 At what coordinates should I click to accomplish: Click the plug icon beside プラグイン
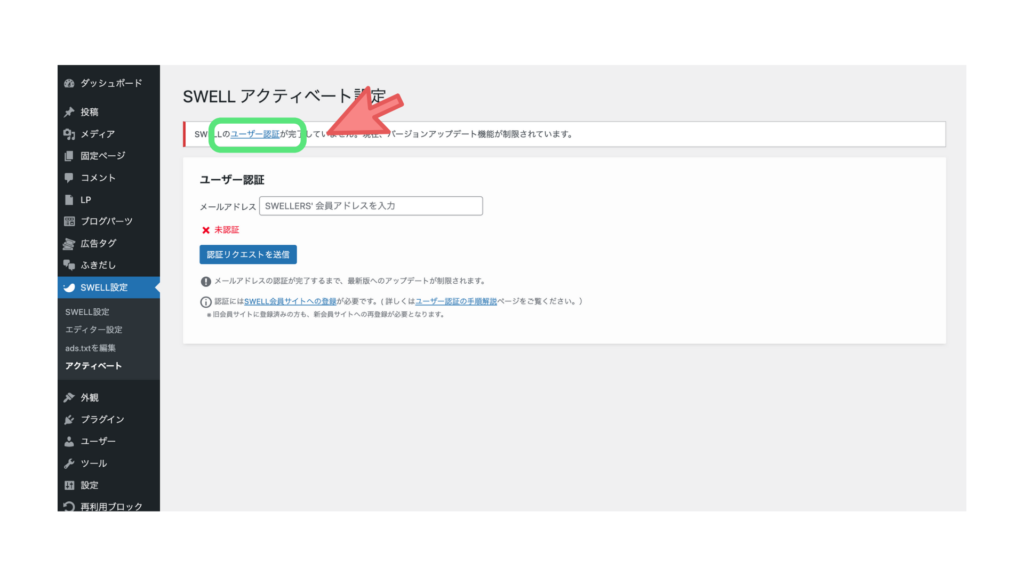click(x=69, y=419)
